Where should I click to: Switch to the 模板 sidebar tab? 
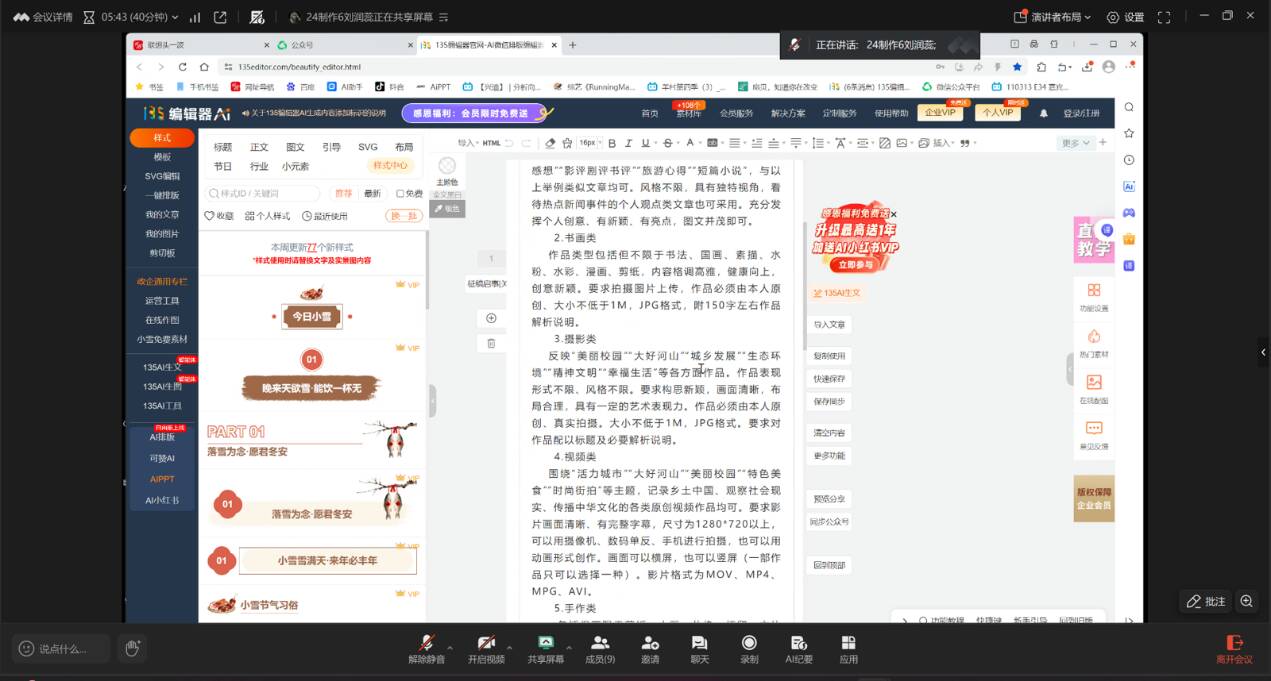click(x=162, y=157)
